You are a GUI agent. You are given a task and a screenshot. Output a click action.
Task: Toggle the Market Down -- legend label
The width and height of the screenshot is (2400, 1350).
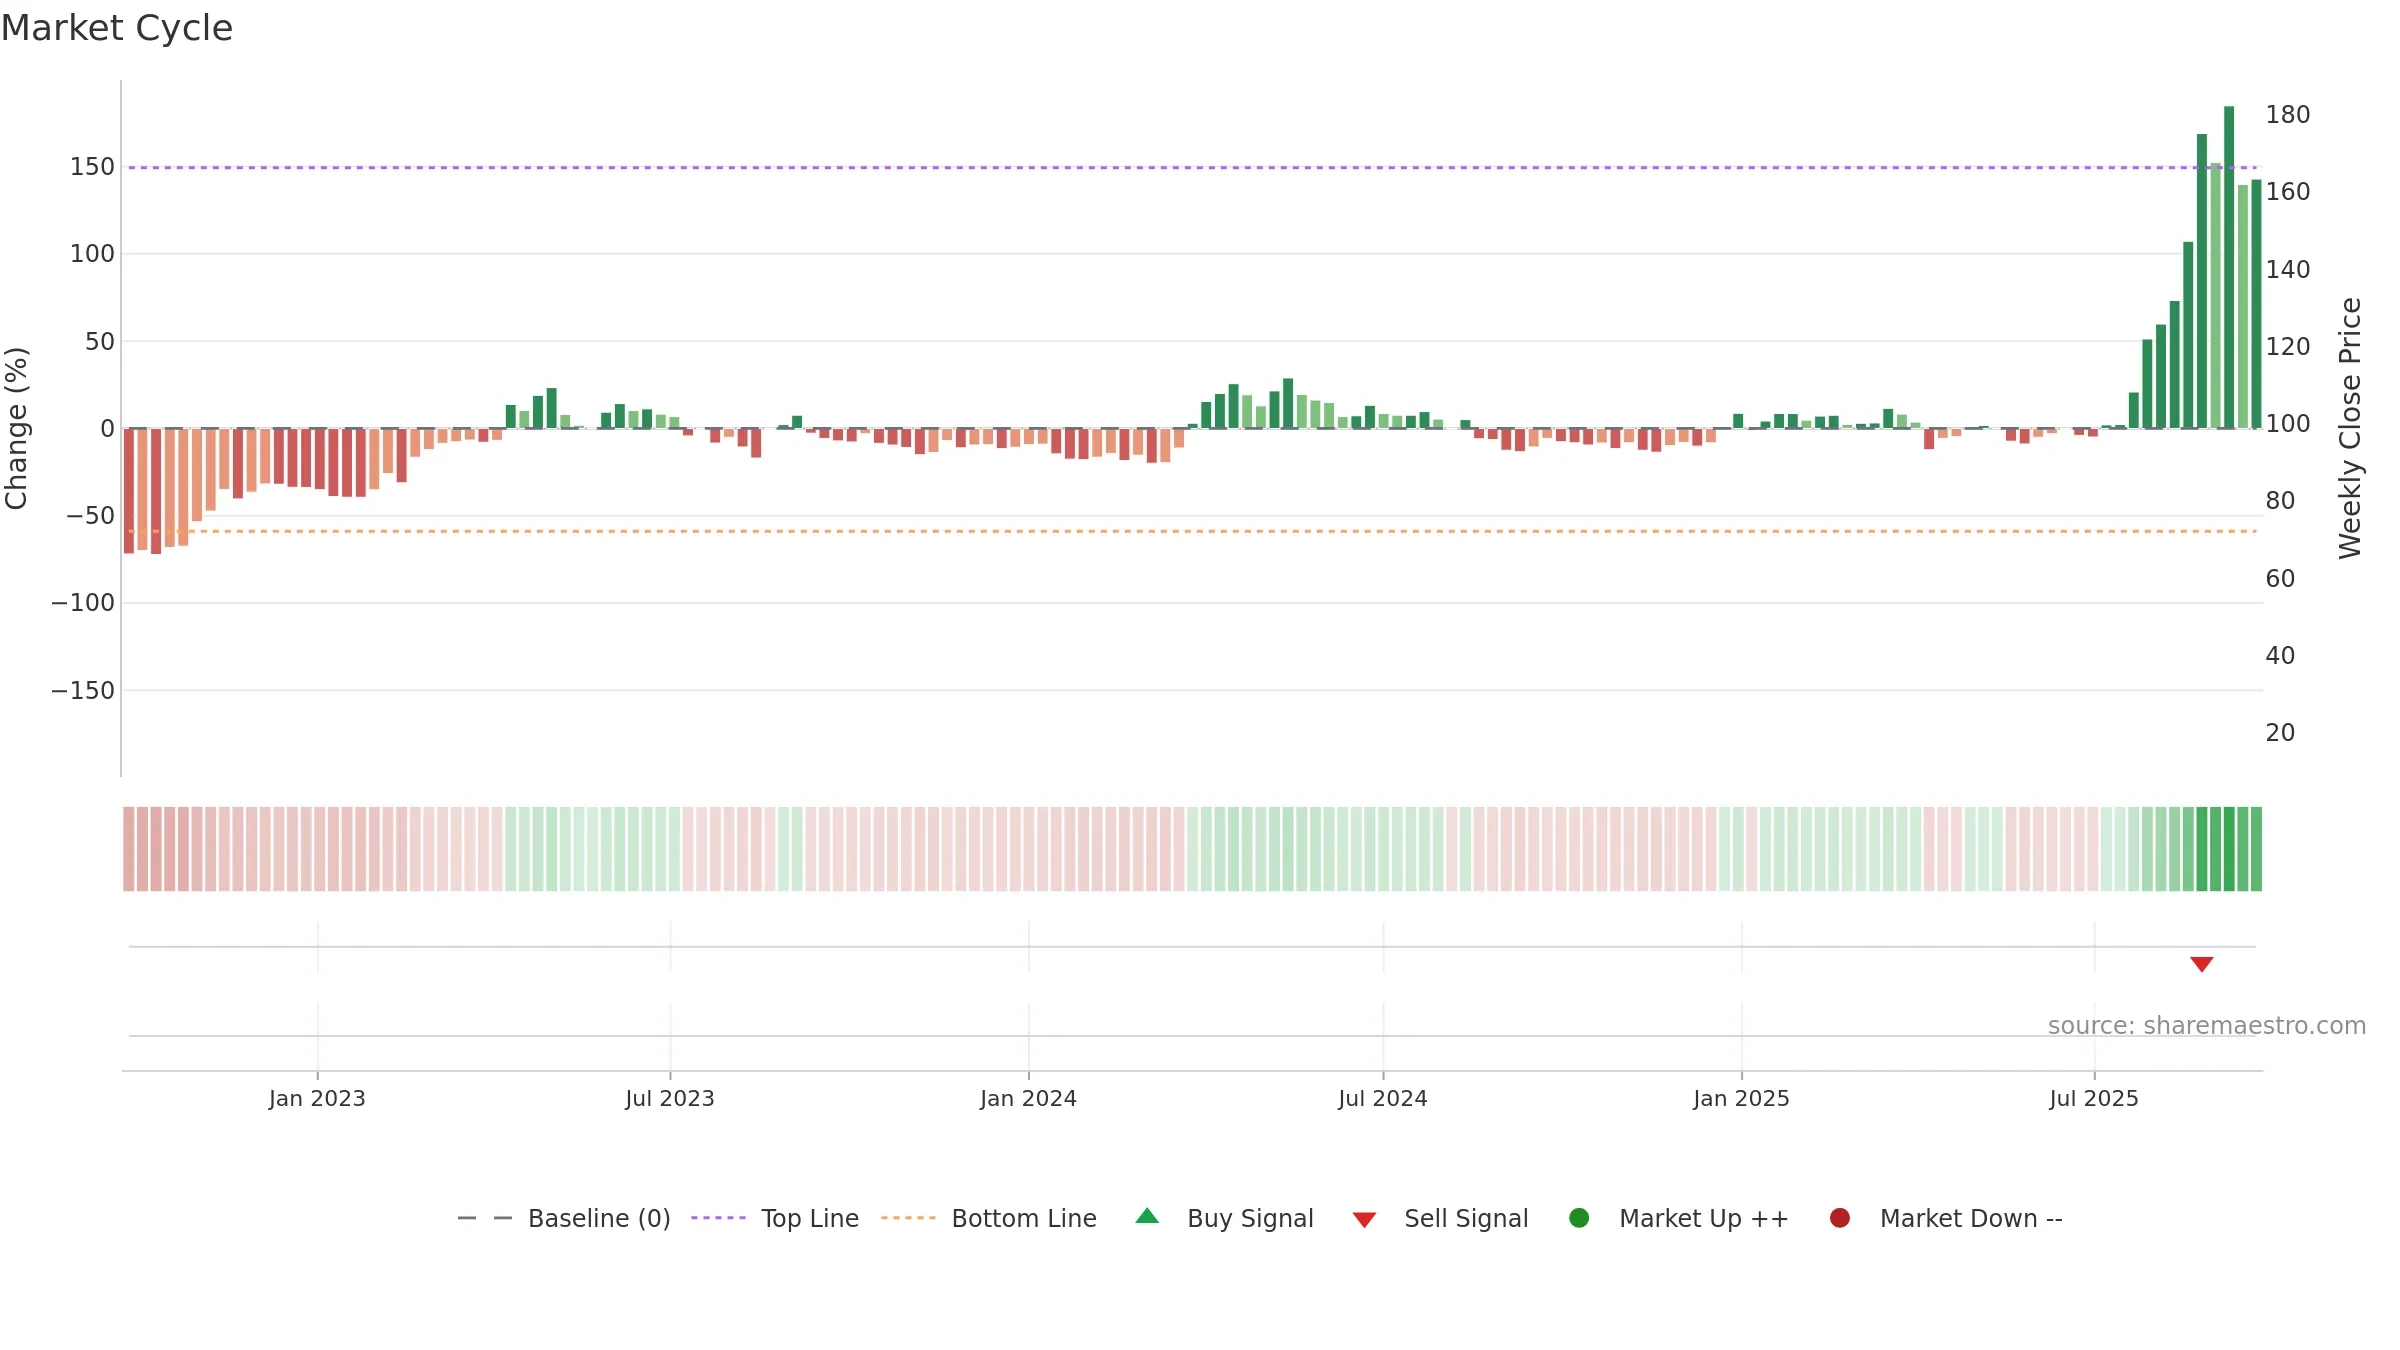pyautogui.click(x=1971, y=1219)
